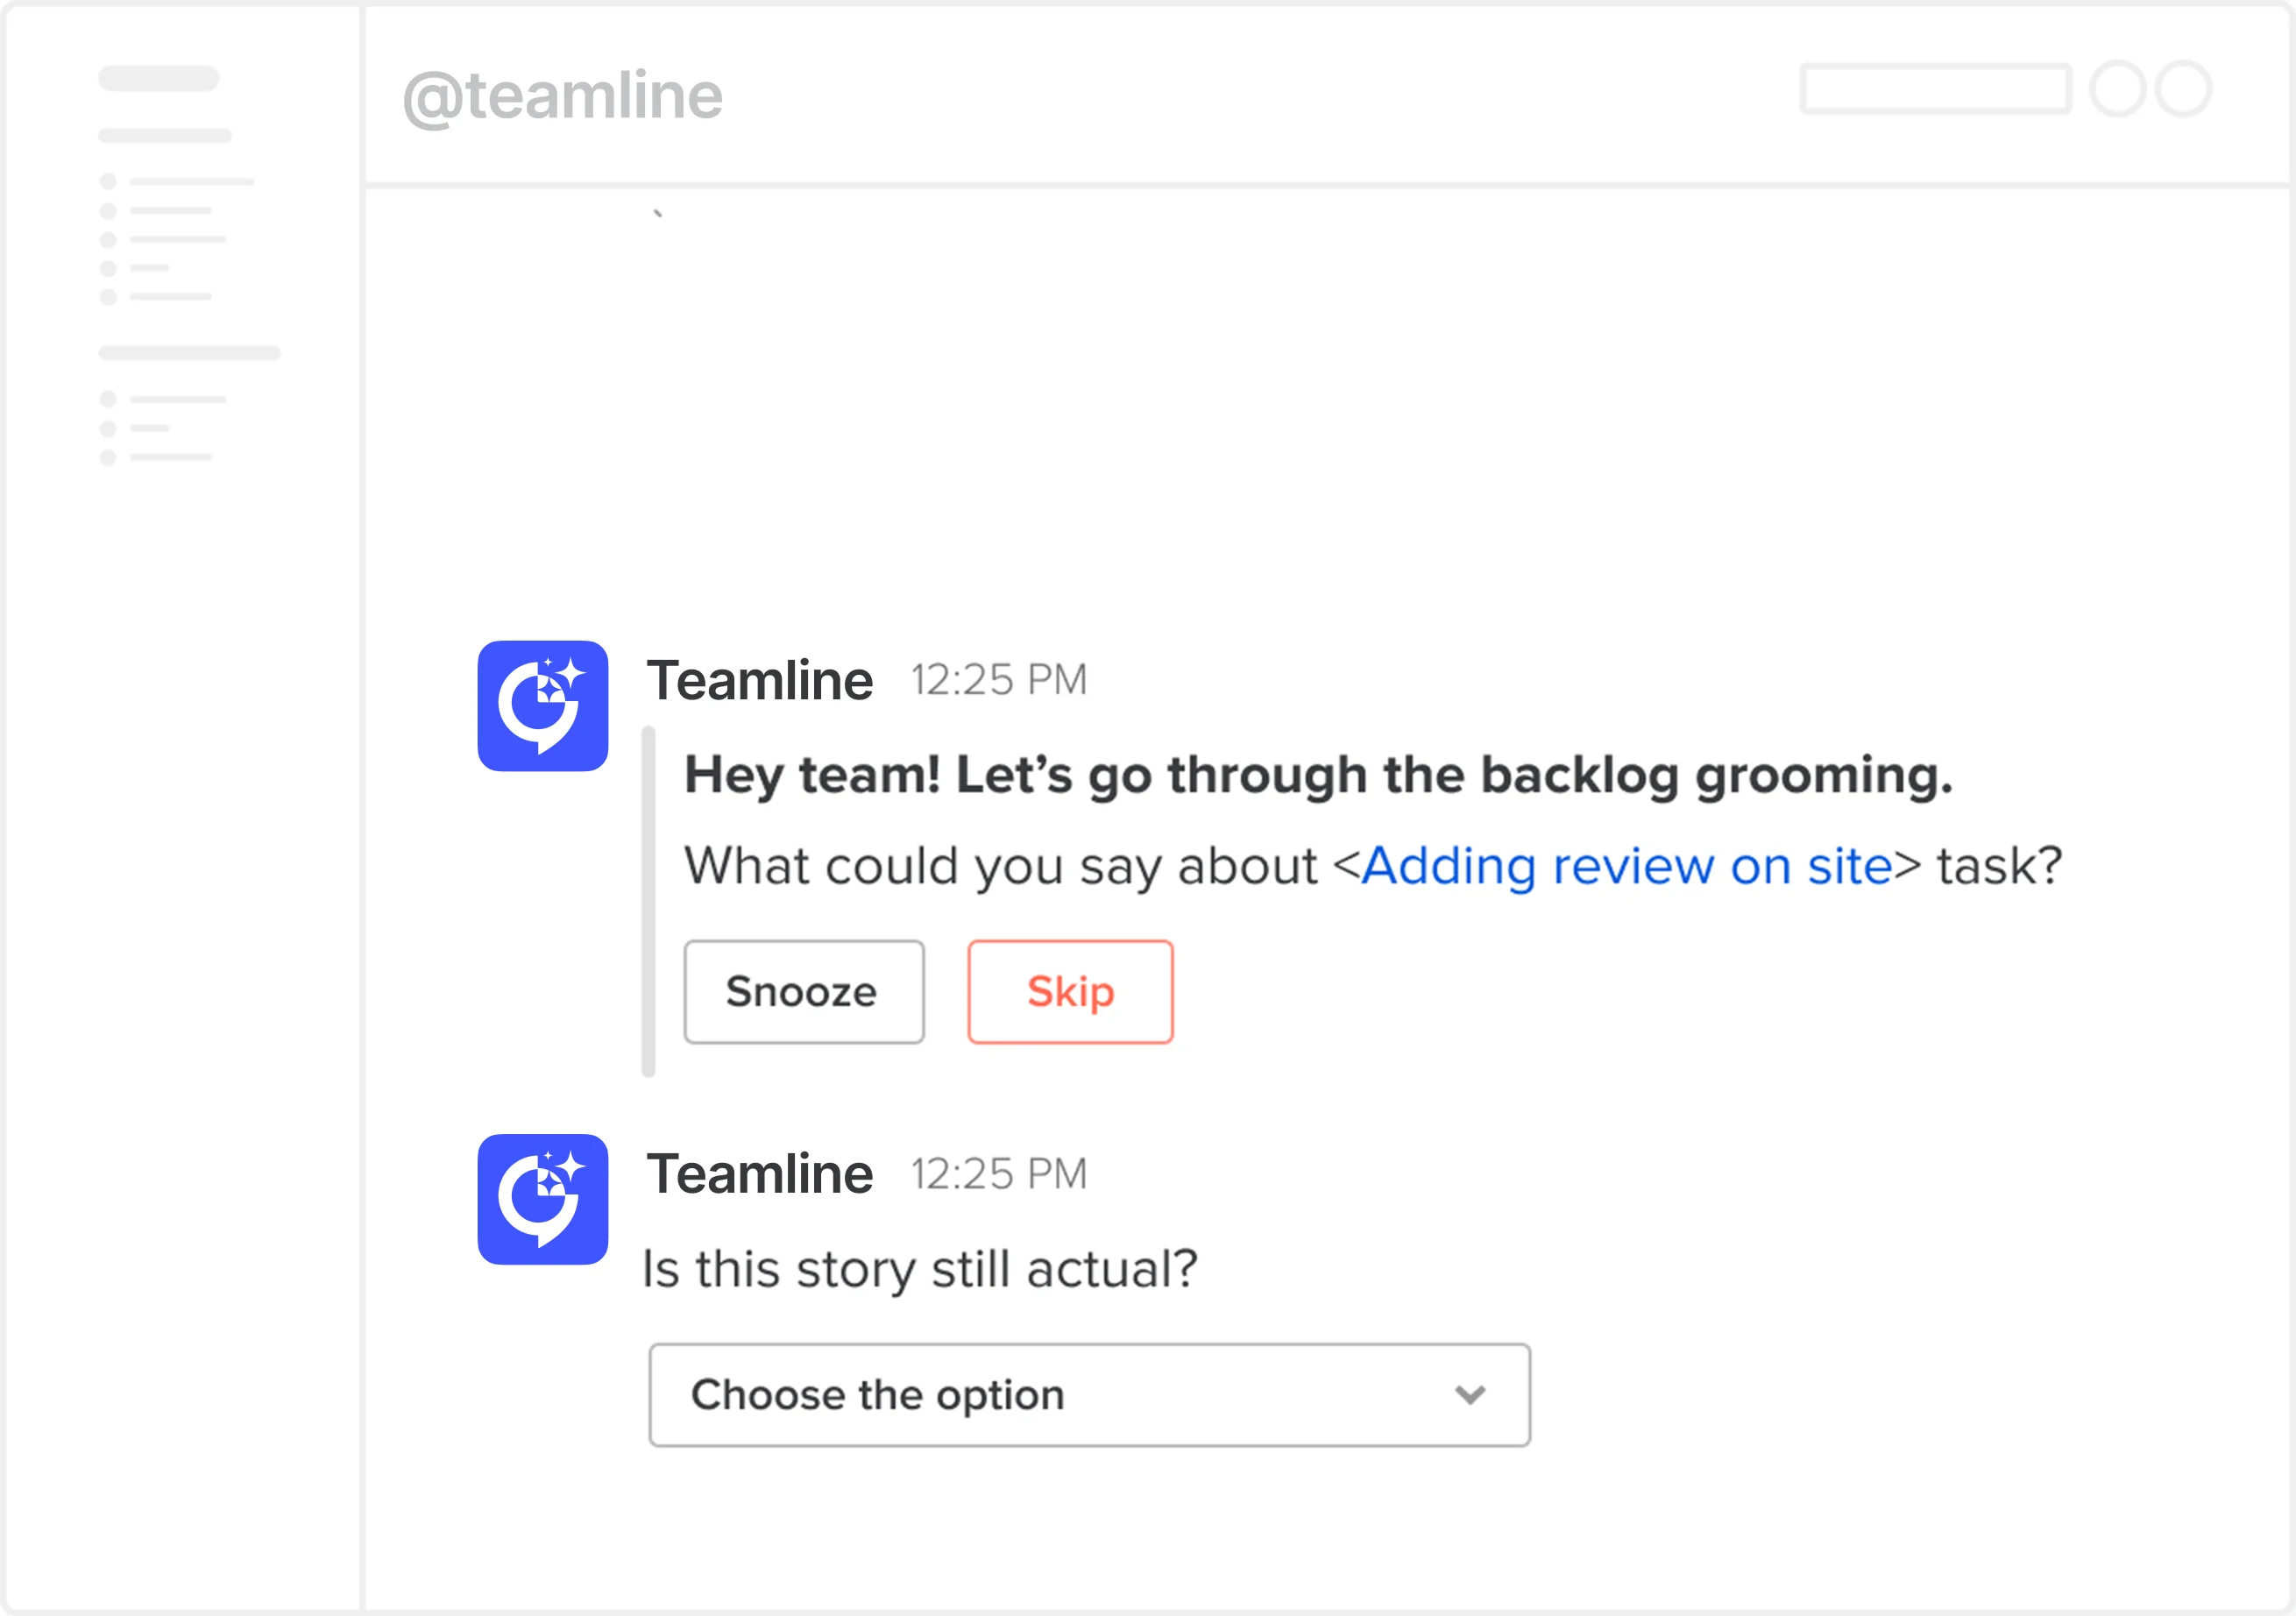Viewport: 2296px width, 1616px height.
Task: Select the Teamline sender name on the first message
Action: coord(761,679)
